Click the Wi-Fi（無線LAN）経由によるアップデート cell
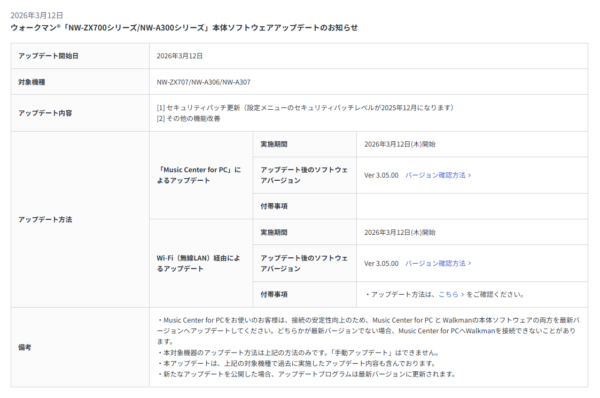 pyautogui.click(x=201, y=263)
